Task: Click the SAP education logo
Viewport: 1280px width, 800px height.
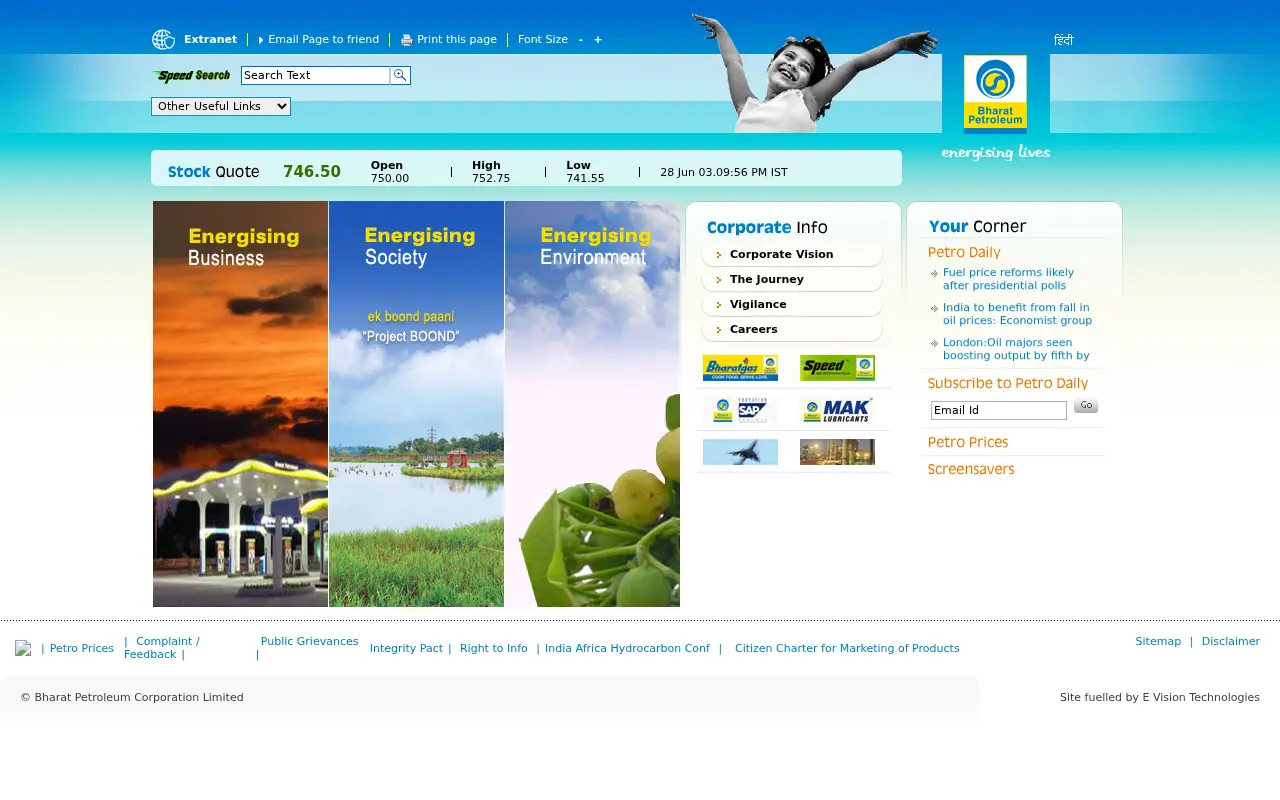Action: (x=740, y=410)
